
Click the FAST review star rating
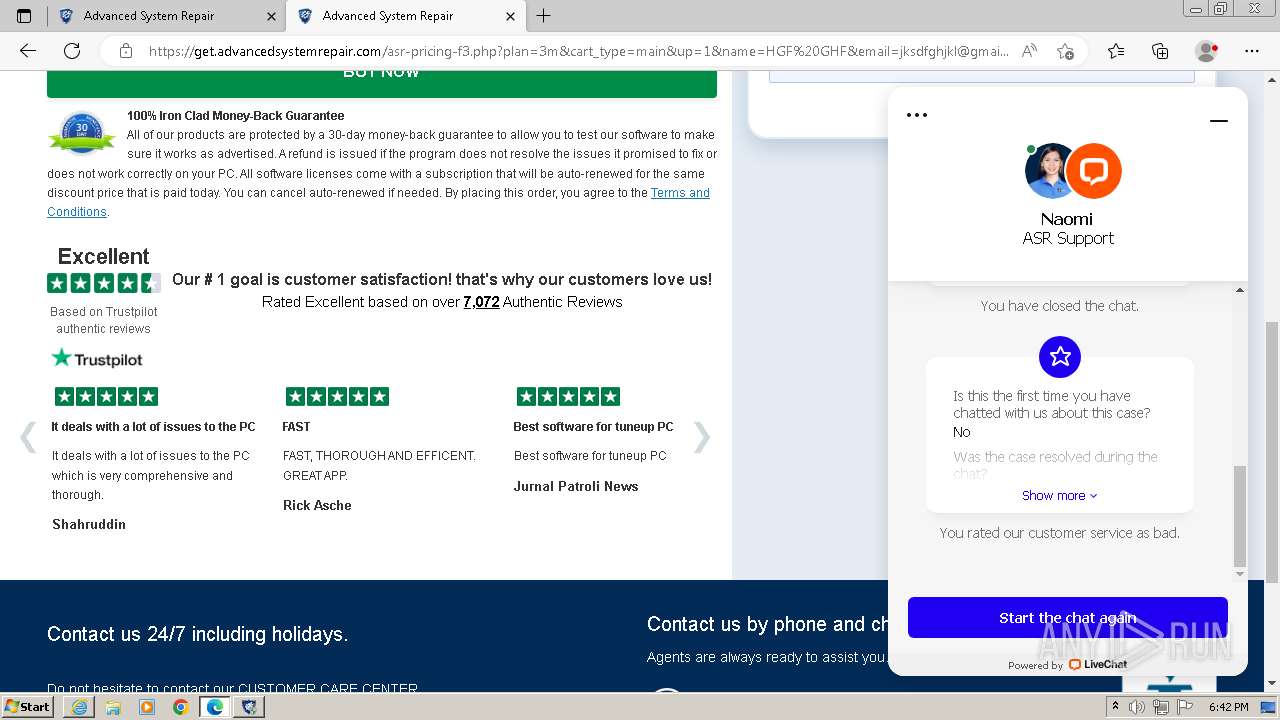tap(337, 396)
